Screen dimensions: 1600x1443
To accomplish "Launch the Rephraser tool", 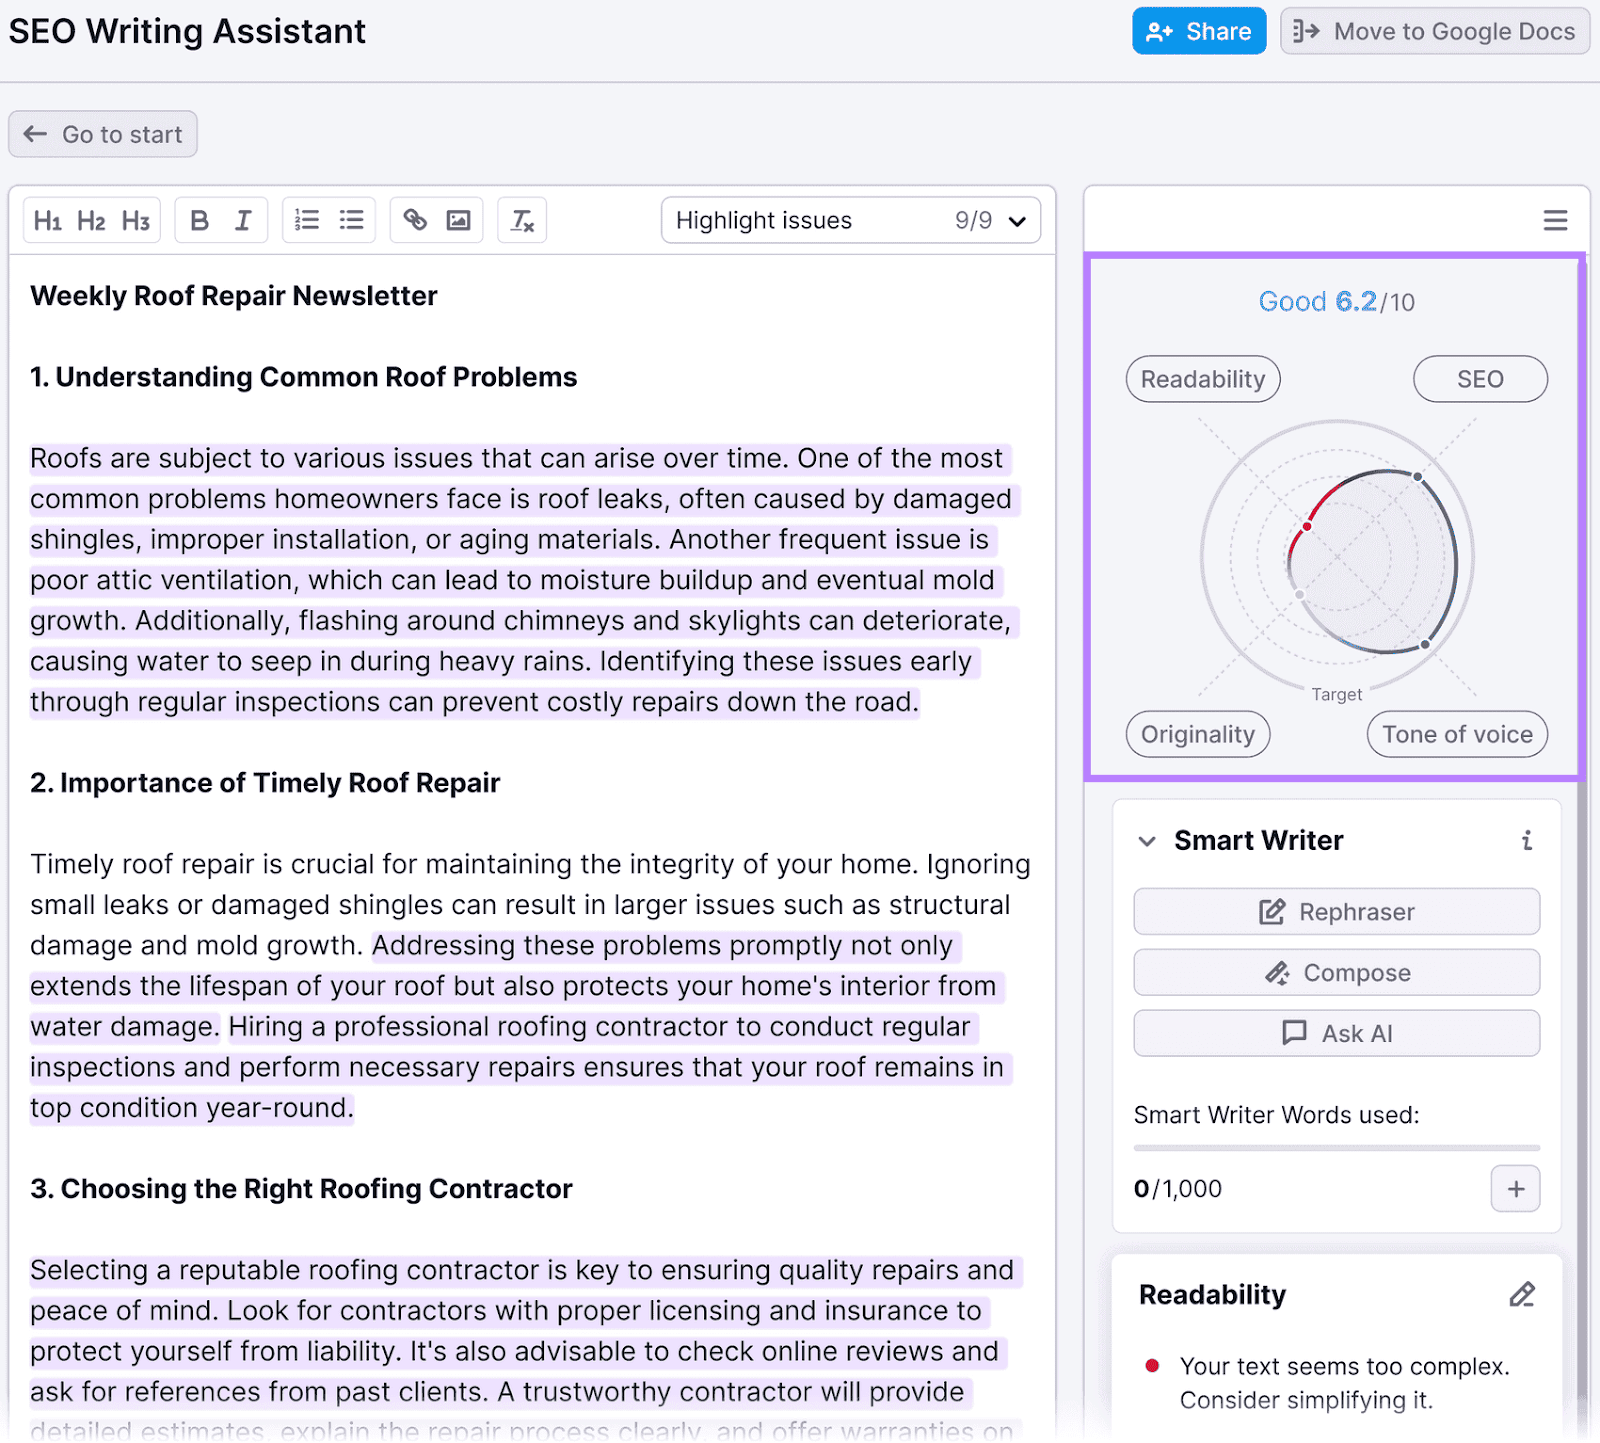I will pyautogui.click(x=1336, y=911).
